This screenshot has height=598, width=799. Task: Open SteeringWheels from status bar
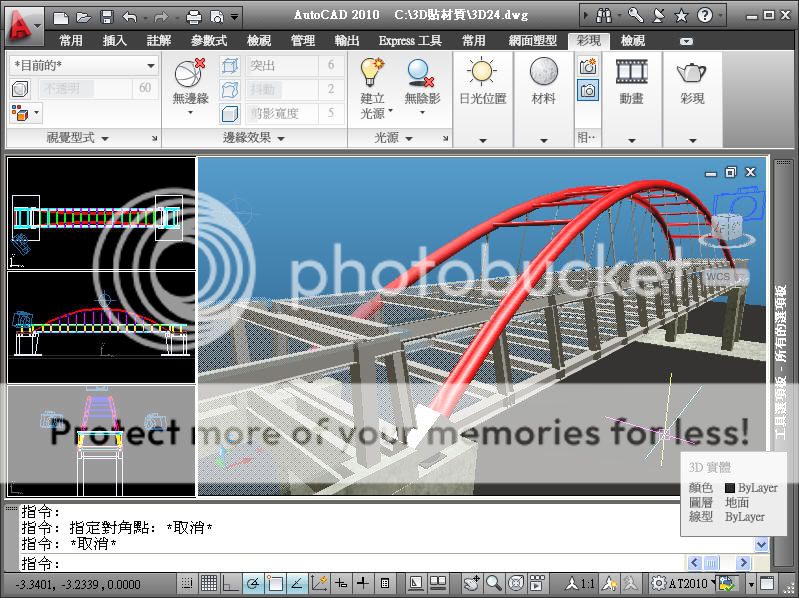pos(516,583)
